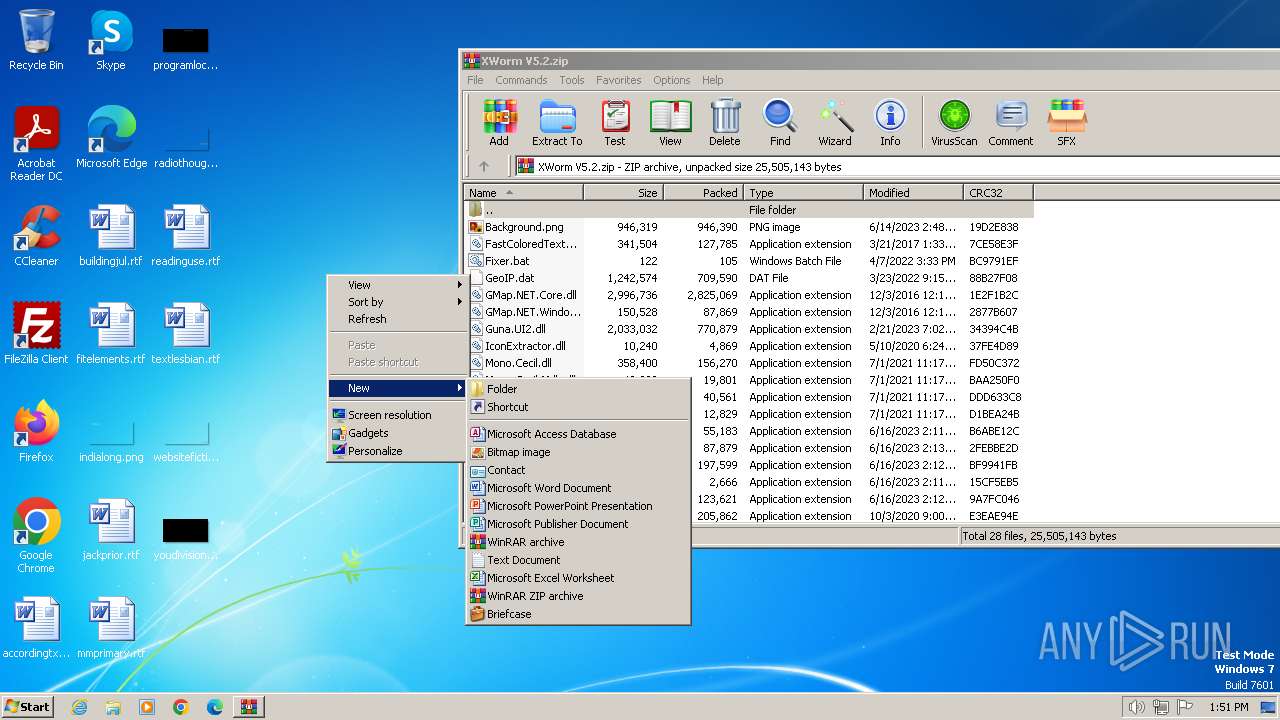Sort by the Modified column header
This screenshot has height=720, width=1280.
[913, 193]
